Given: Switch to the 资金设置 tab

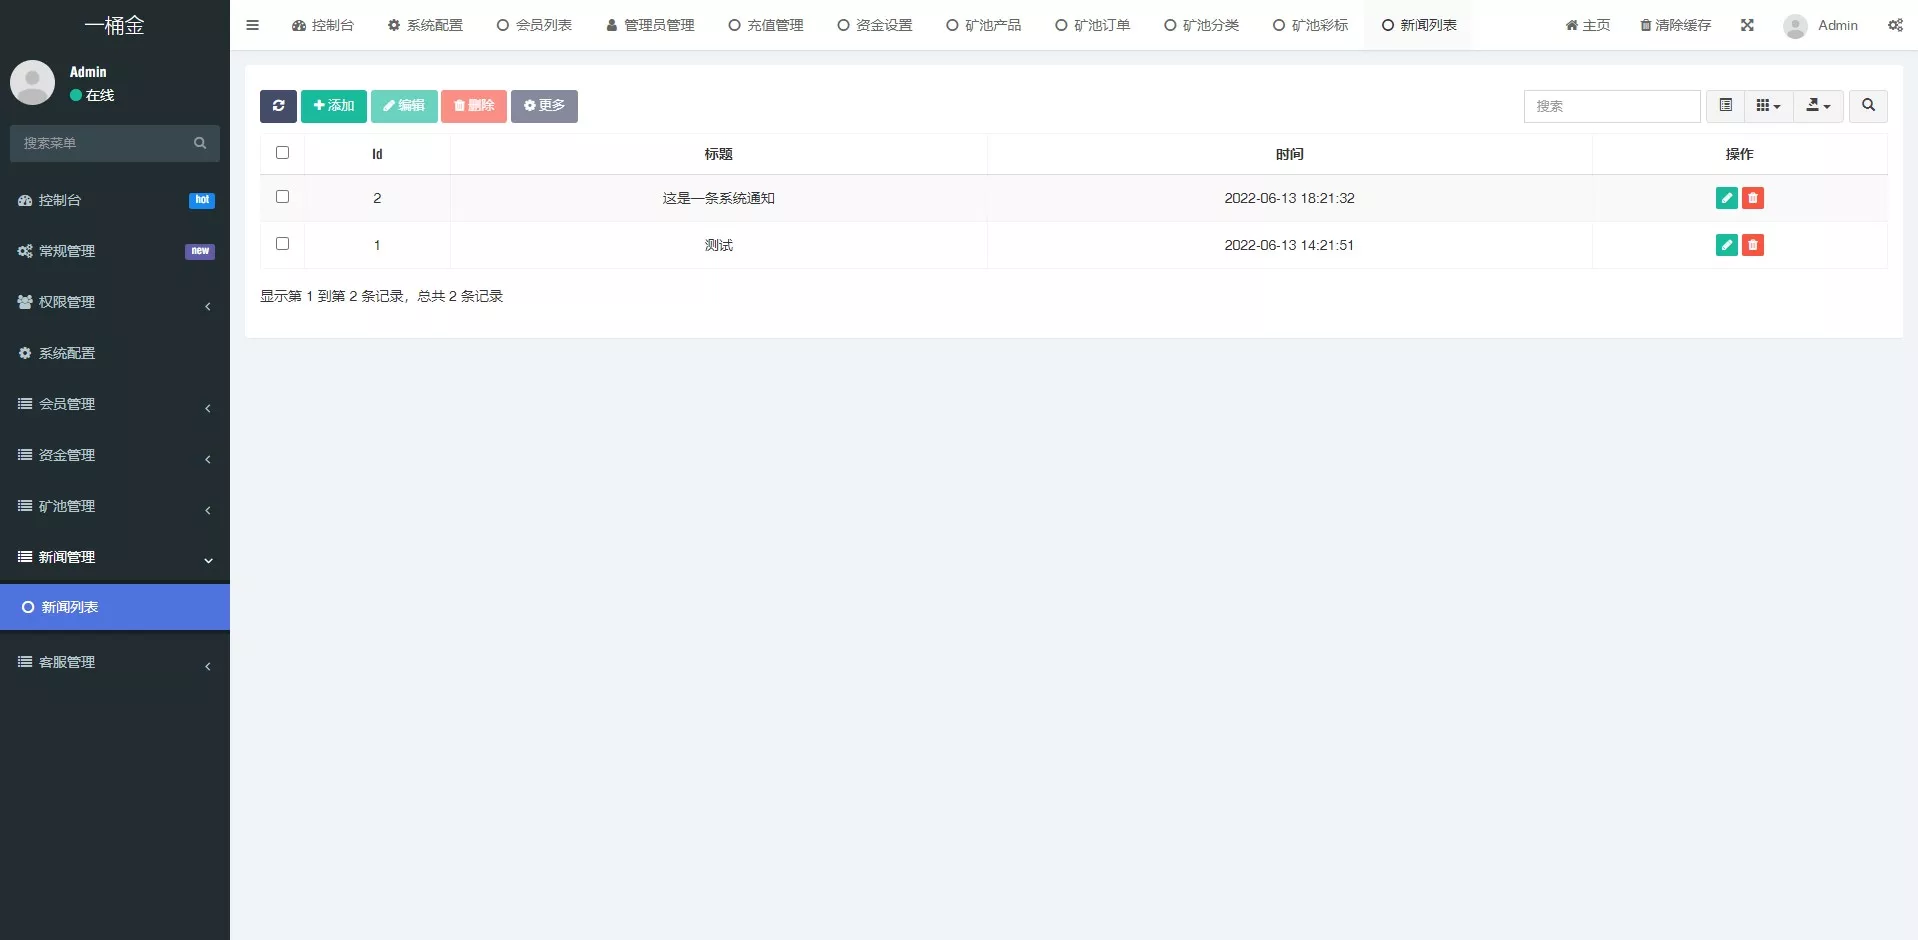Looking at the screenshot, I should 875,25.
